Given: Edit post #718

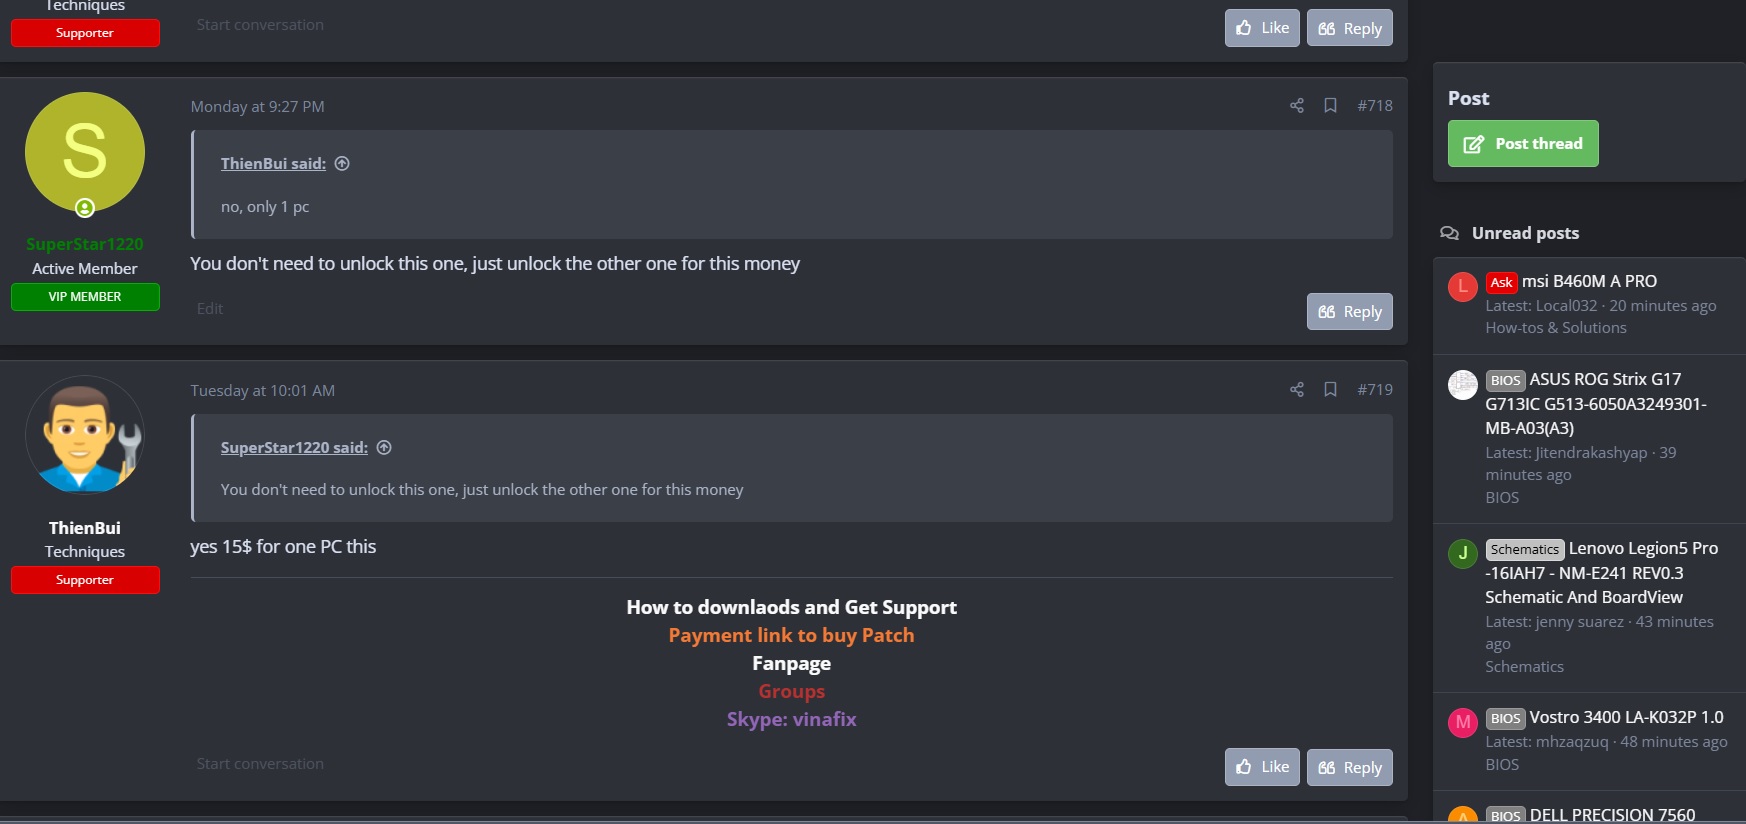Looking at the screenshot, I should click(210, 309).
